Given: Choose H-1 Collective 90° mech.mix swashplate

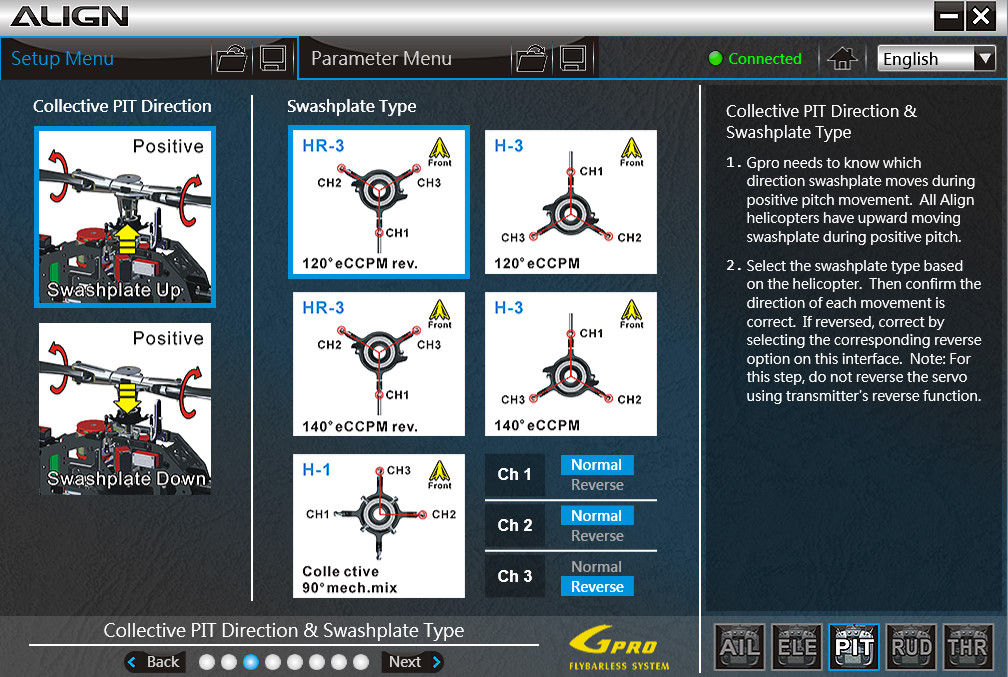Looking at the screenshot, I should tap(379, 526).
